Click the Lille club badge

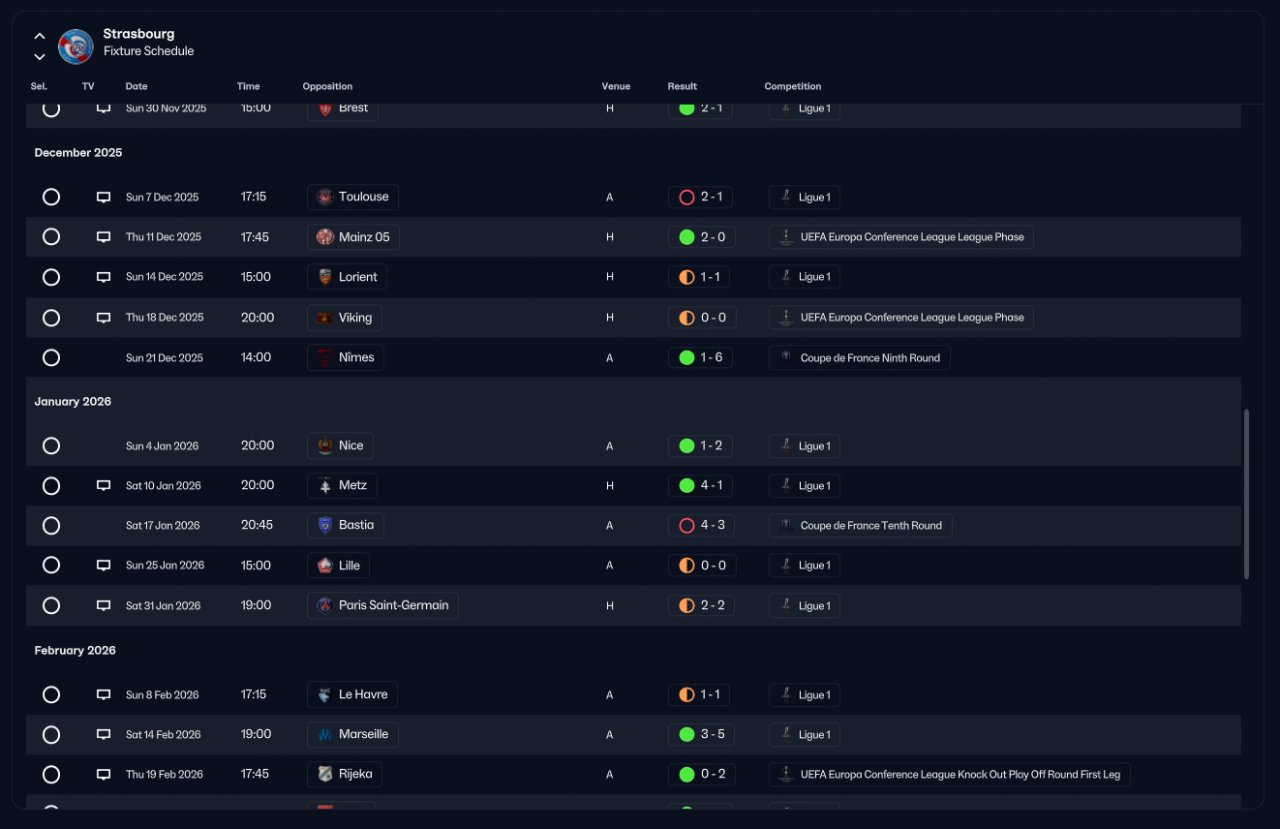pos(324,565)
